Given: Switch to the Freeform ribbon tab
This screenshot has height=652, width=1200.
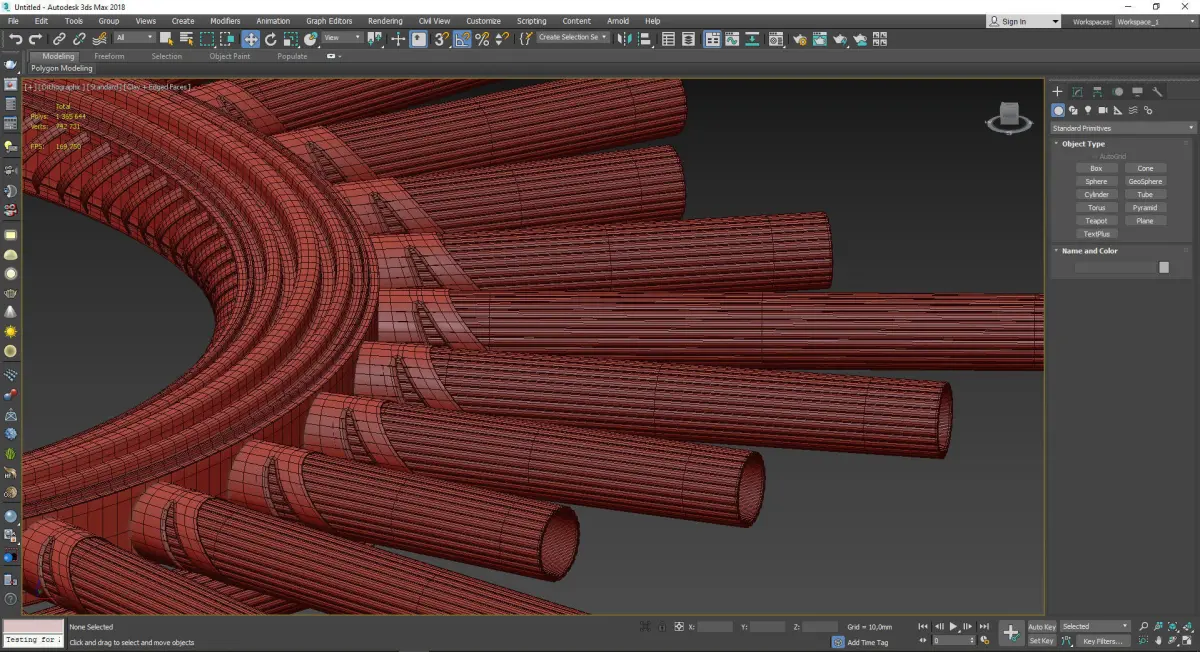Looking at the screenshot, I should (x=109, y=56).
